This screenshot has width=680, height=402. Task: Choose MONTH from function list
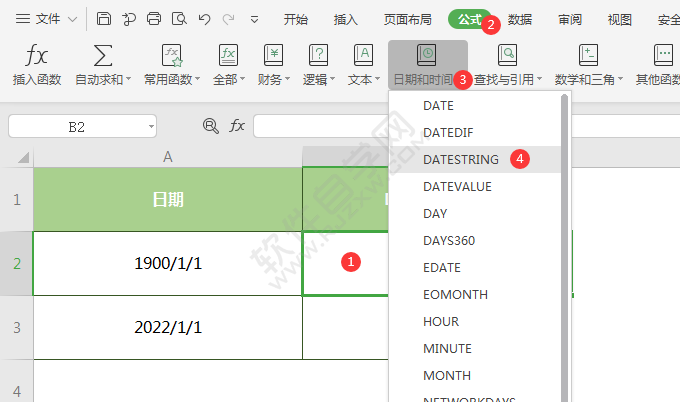475,375
